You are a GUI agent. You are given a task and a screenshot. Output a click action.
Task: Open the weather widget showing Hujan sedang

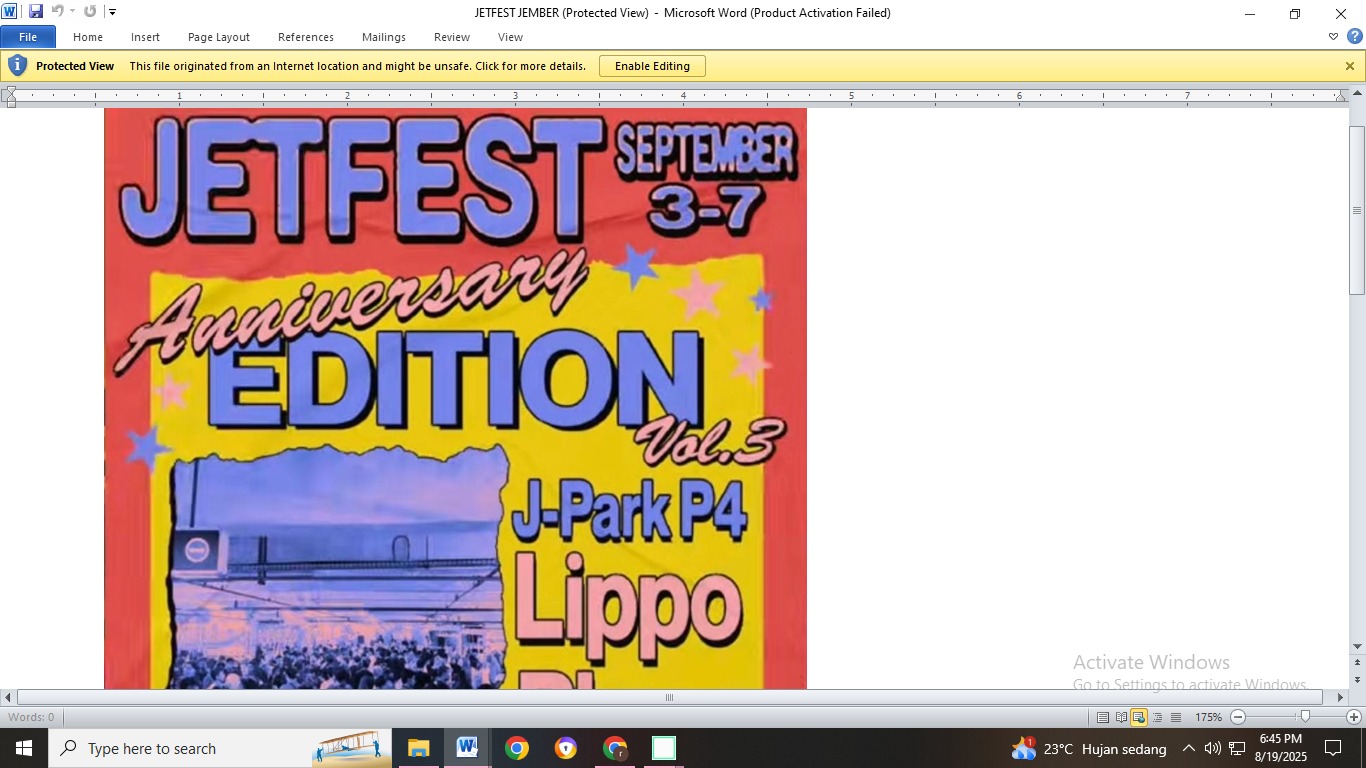click(1089, 748)
